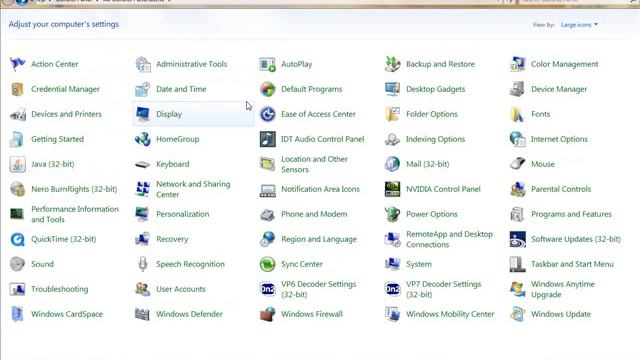Click the Java (32-bit) icon
The width and height of the screenshot is (640, 360).
pos(18,164)
